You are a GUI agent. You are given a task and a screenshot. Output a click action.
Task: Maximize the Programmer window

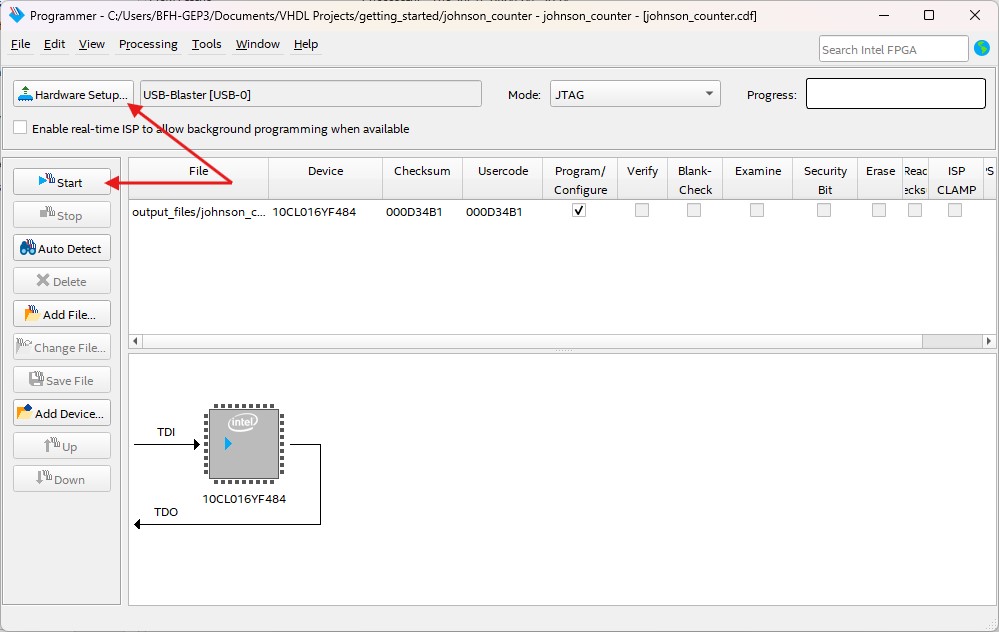click(x=928, y=15)
